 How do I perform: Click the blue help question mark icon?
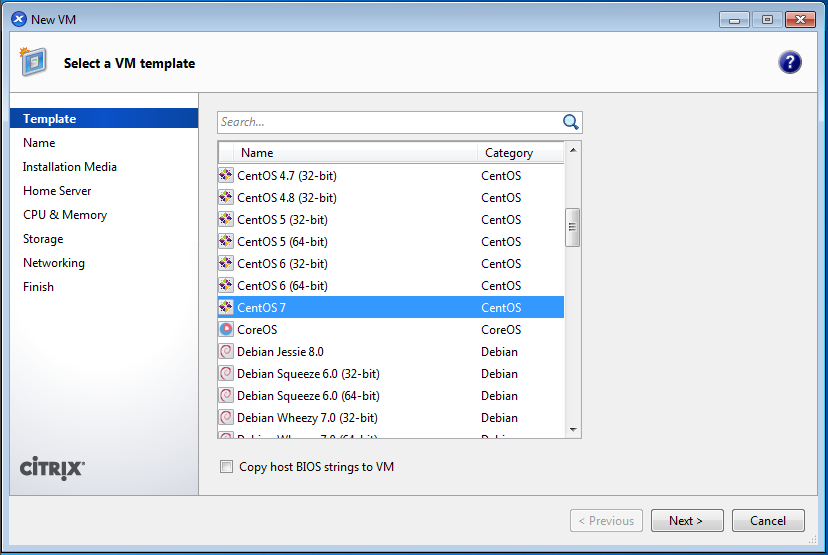point(790,62)
